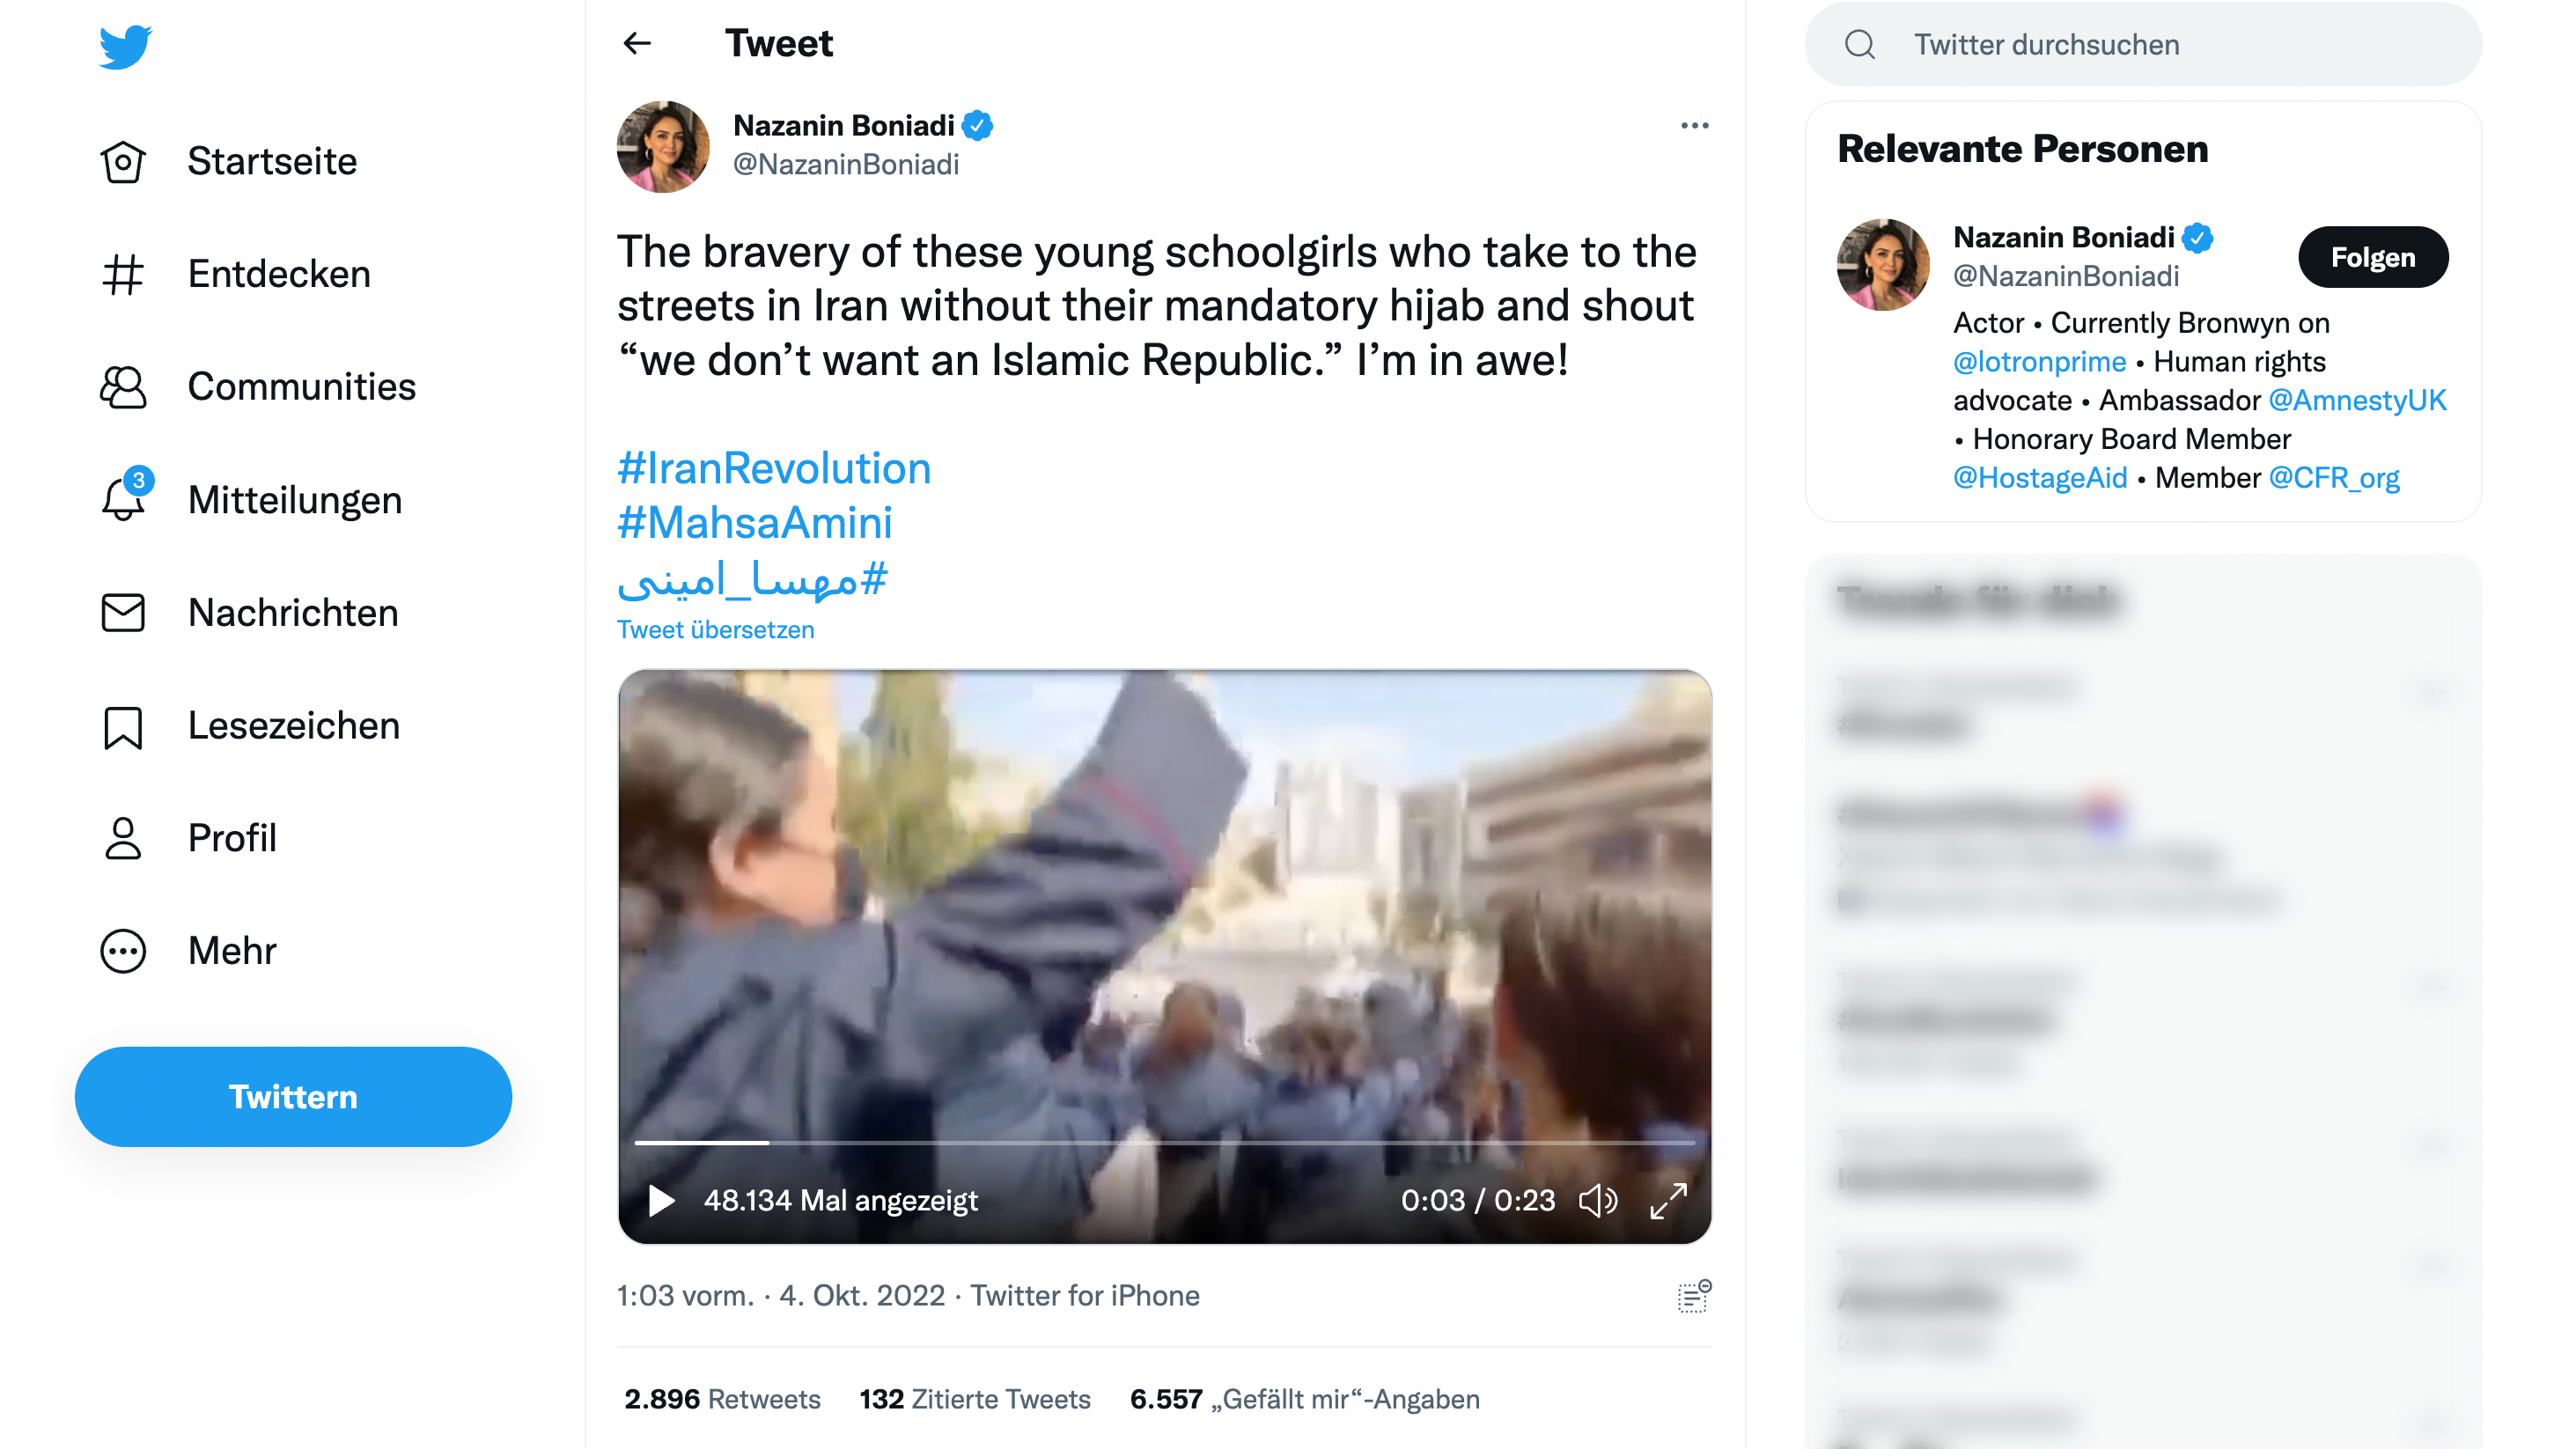The image size is (2576, 1449).
Task: Click Tweet übersetzen to translate
Action: coord(715,630)
